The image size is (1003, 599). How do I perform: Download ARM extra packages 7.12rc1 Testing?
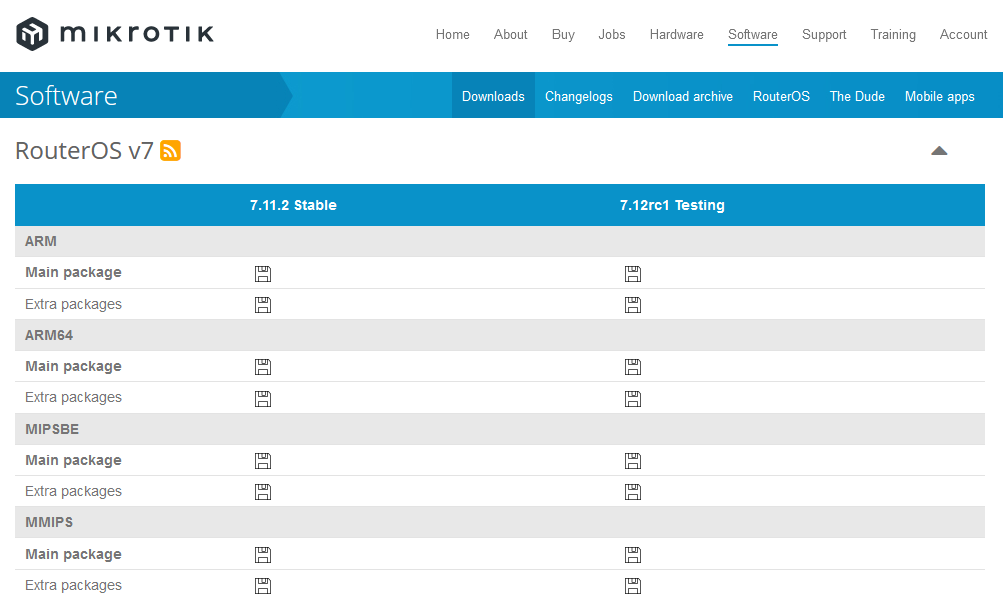pyautogui.click(x=633, y=305)
